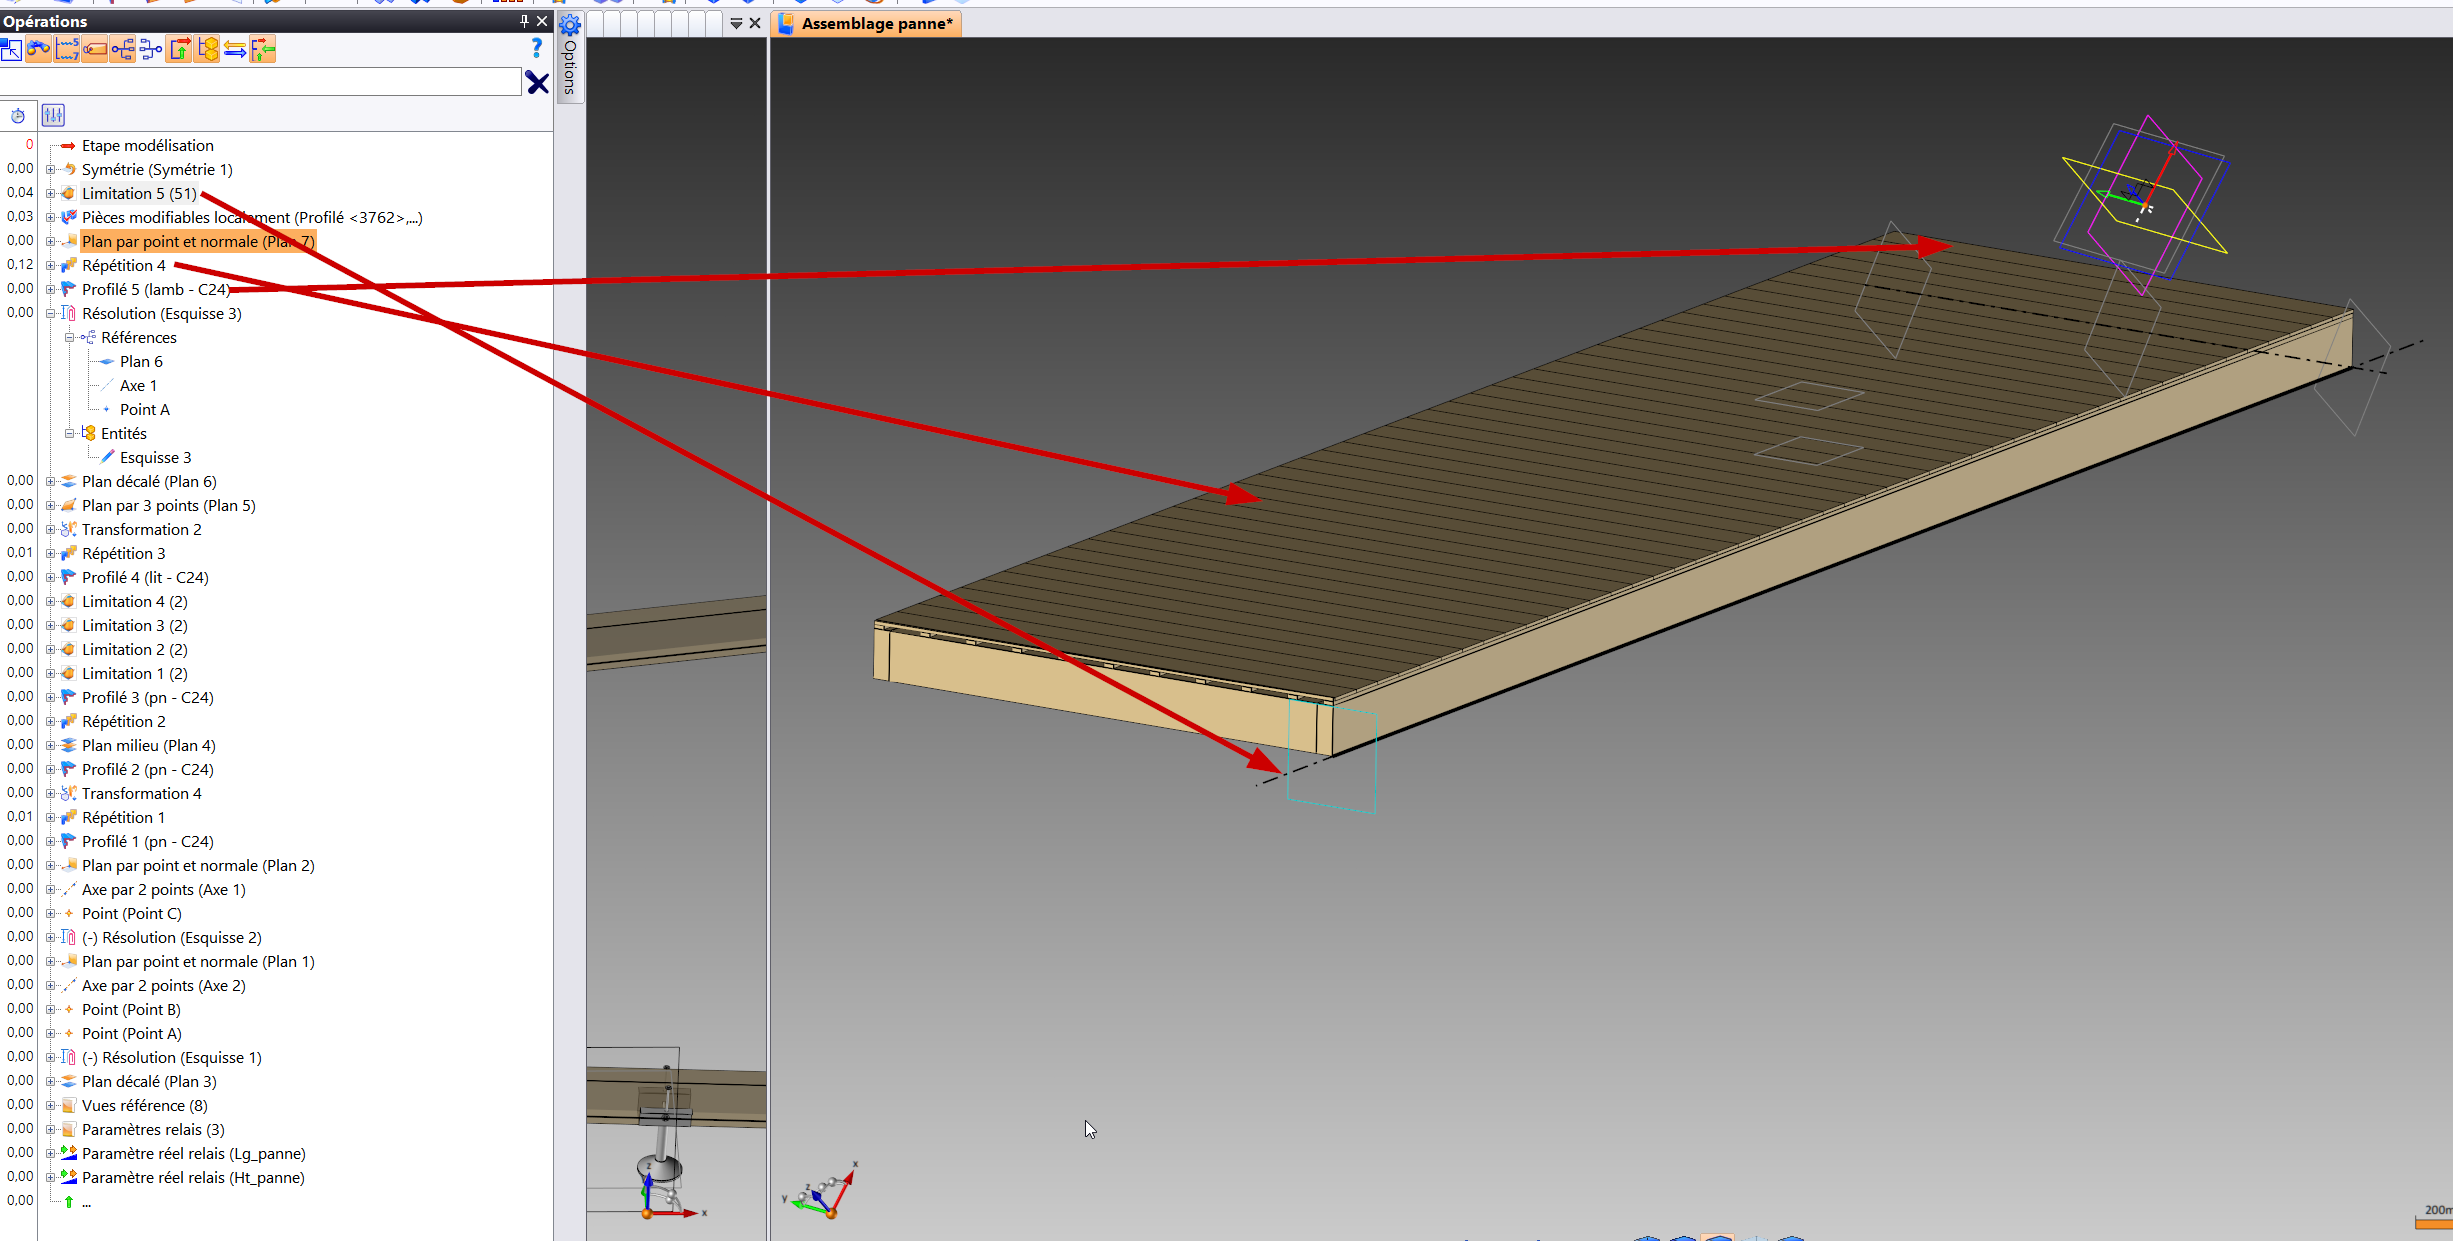Toggle the yellow cubes tree icon
This screenshot has height=1241, width=2453.
point(207,49)
